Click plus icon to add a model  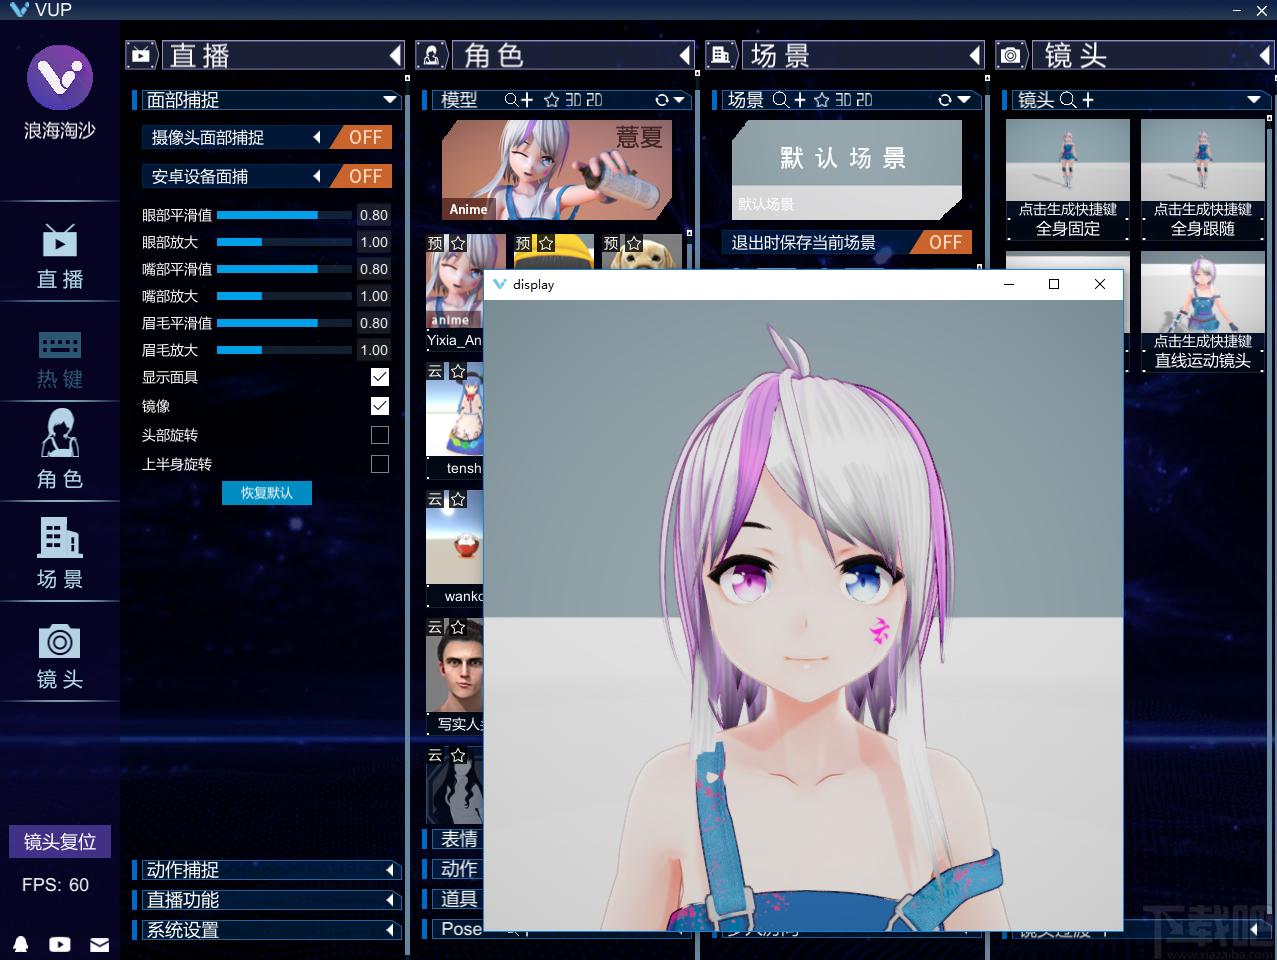coord(527,100)
